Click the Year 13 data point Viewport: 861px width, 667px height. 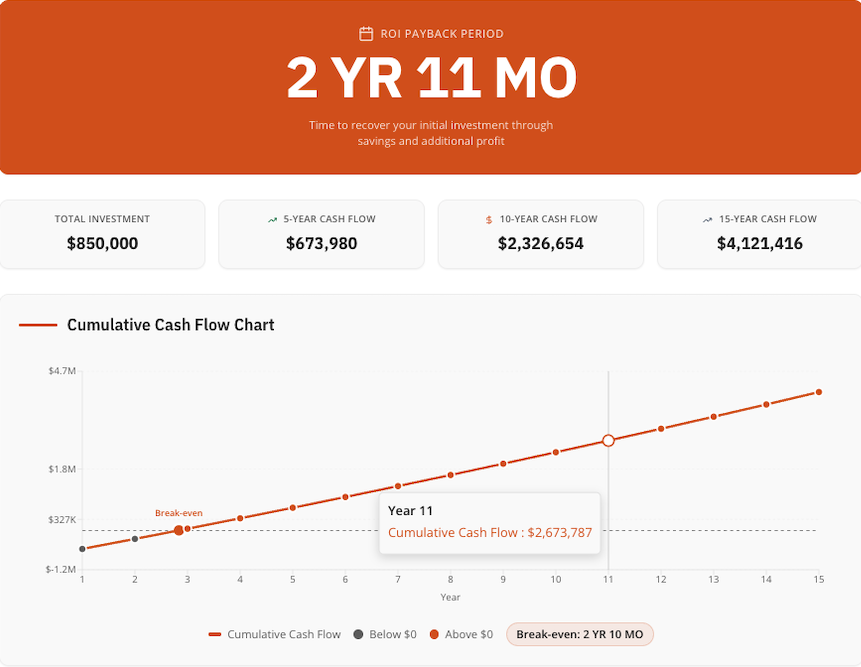[713, 417]
